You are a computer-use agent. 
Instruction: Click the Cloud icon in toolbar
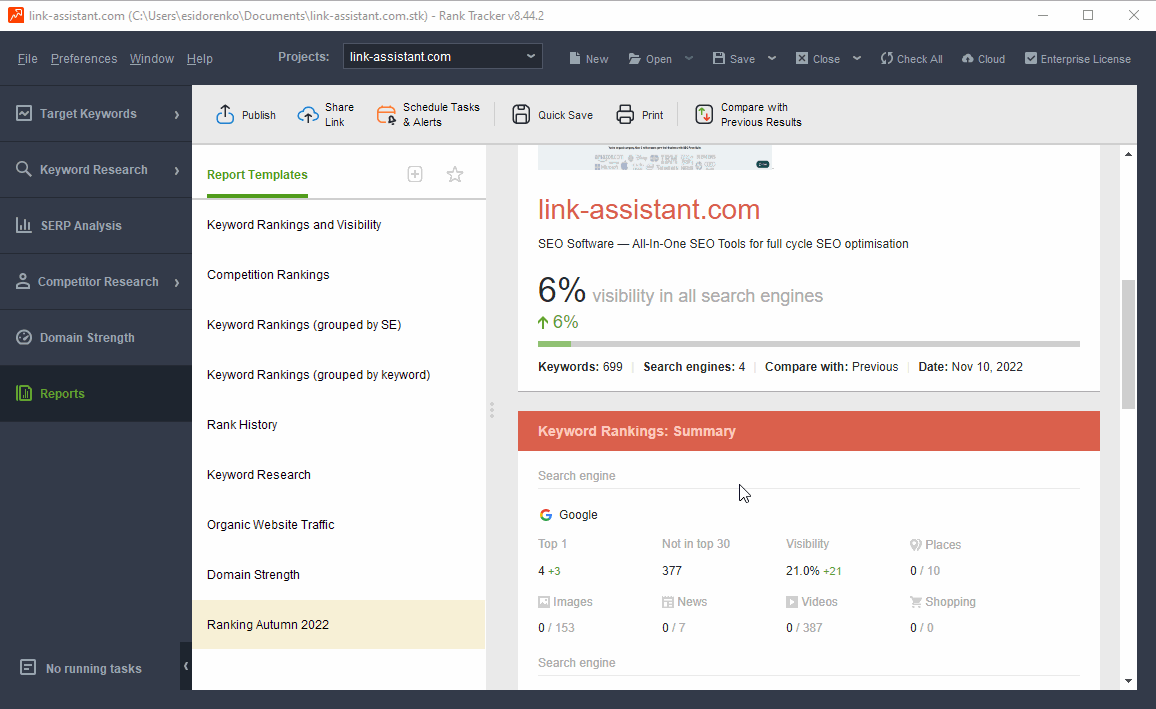click(x=968, y=58)
